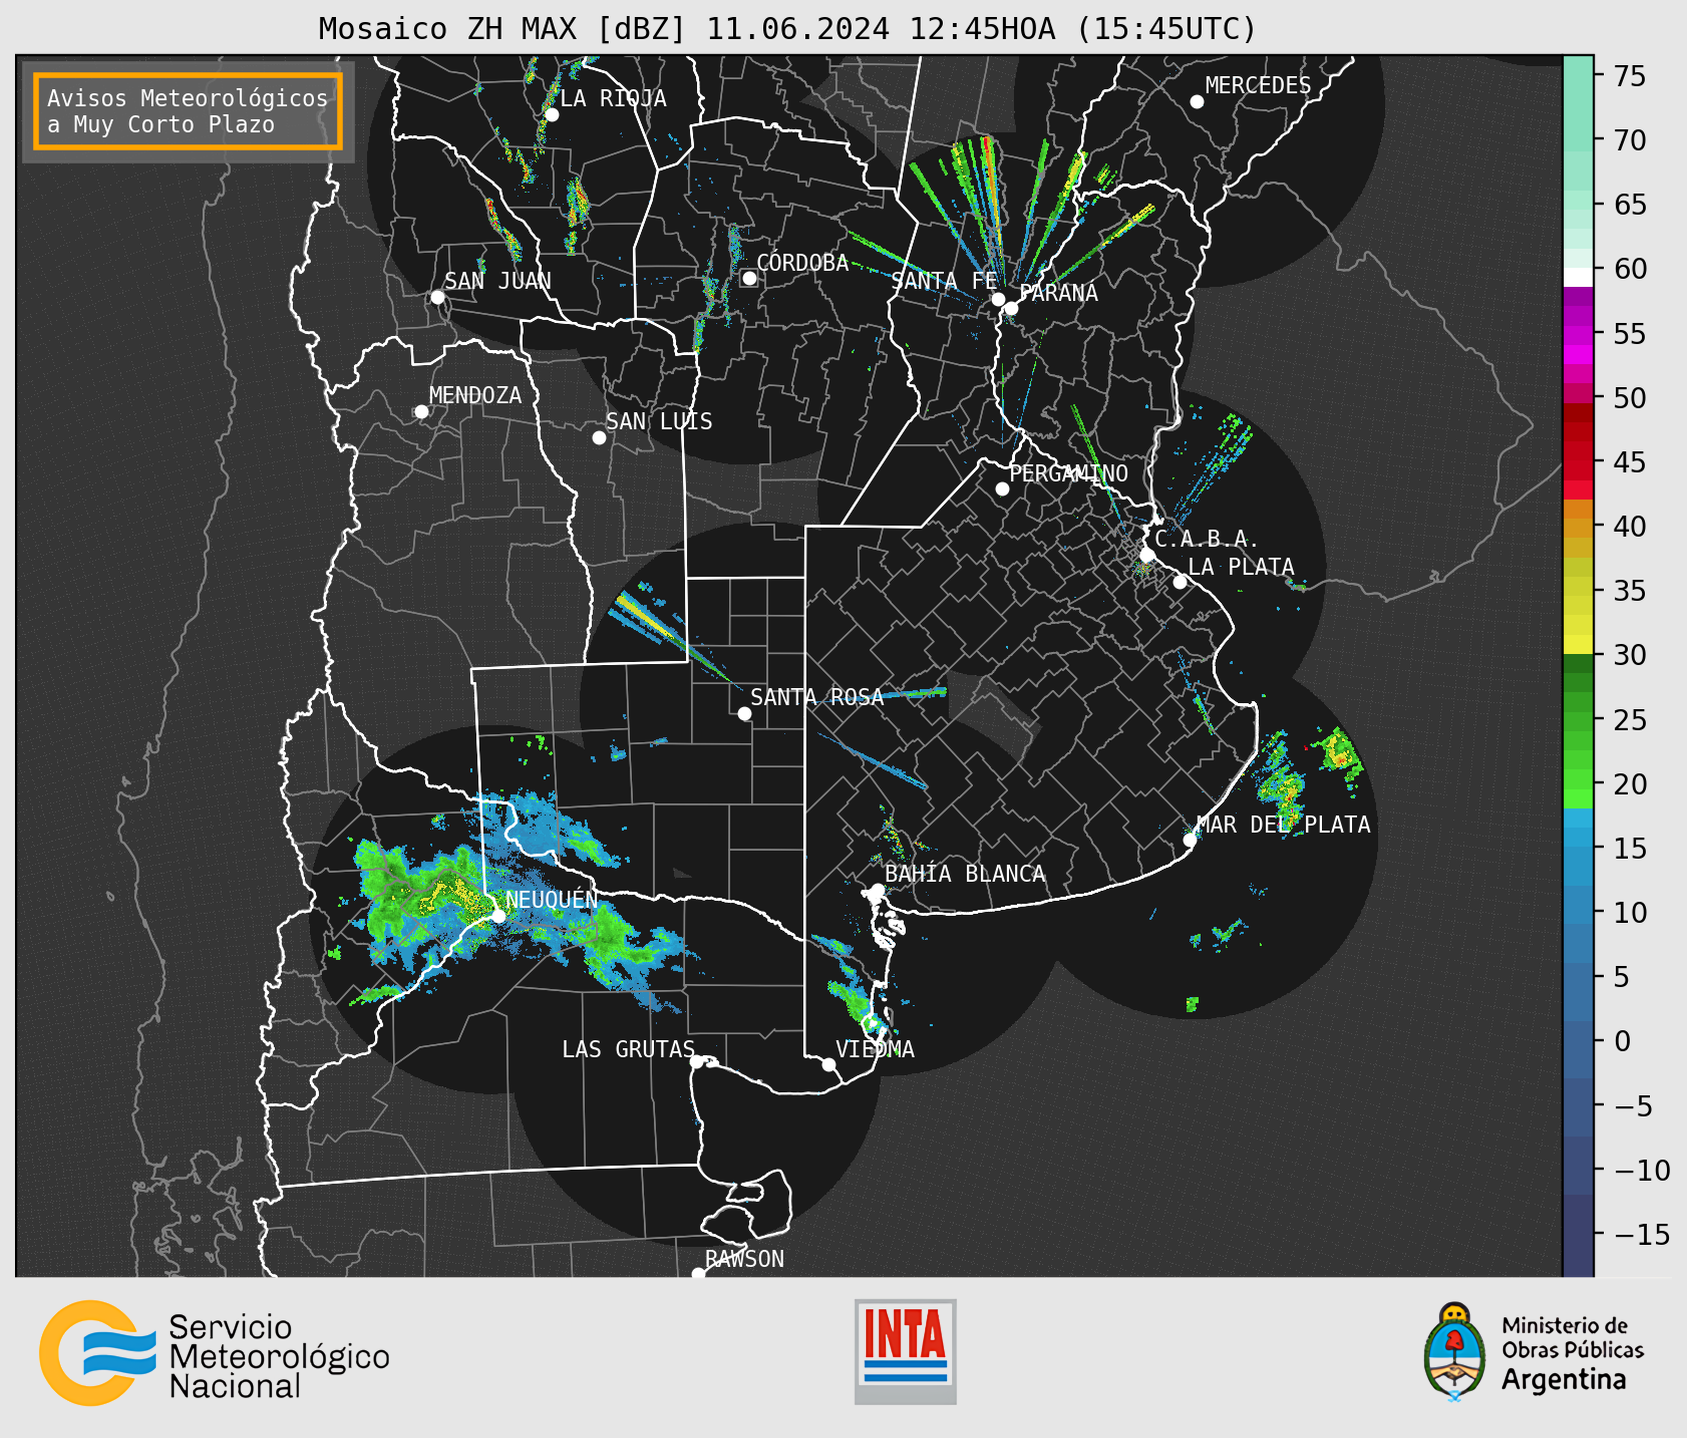Select the Mar del Plata city marker
The height and width of the screenshot is (1438, 1687).
coord(1190,840)
